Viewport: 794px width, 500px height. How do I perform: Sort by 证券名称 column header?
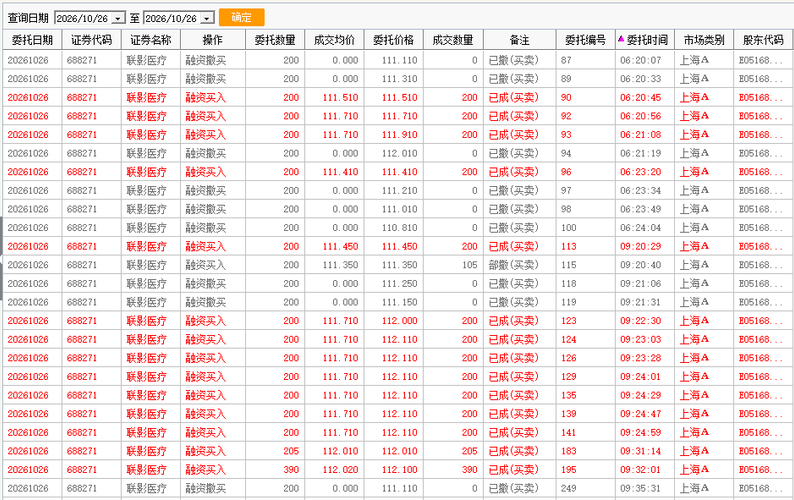point(151,40)
